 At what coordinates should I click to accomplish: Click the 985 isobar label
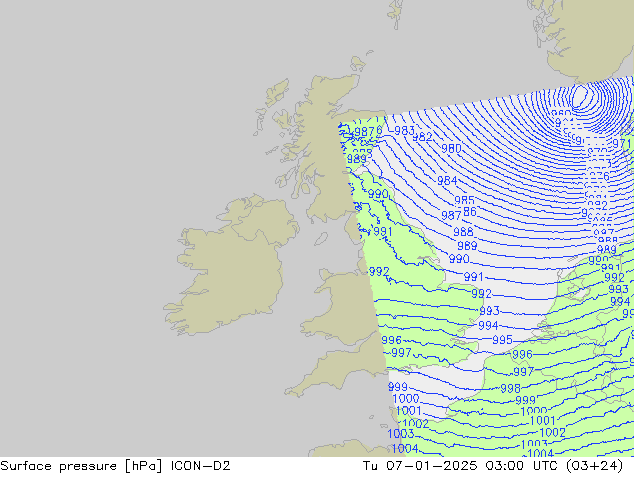pyautogui.click(x=465, y=200)
